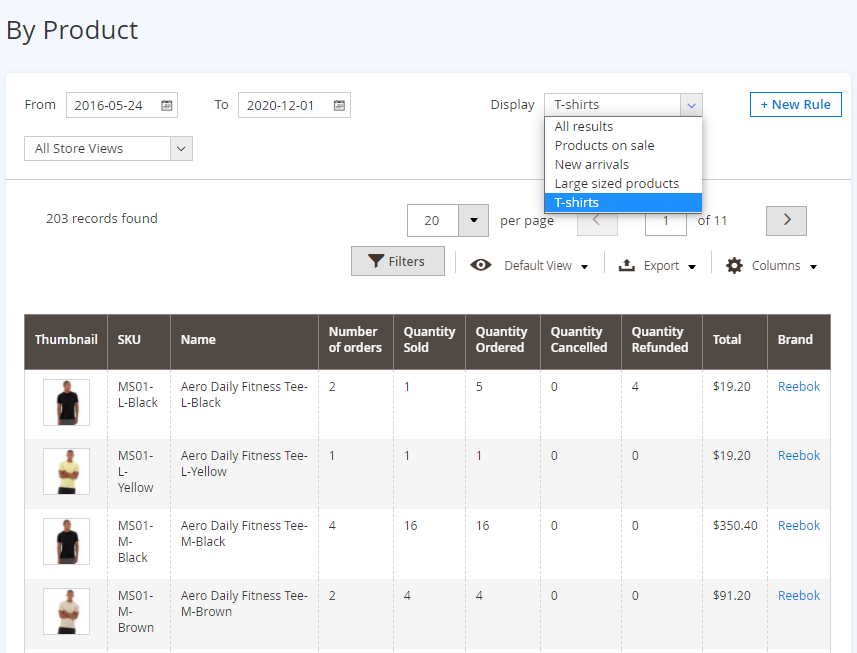Click the funnel Filters button
Image resolution: width=857 pixels, height=653 pixels.
coord(397,261)
